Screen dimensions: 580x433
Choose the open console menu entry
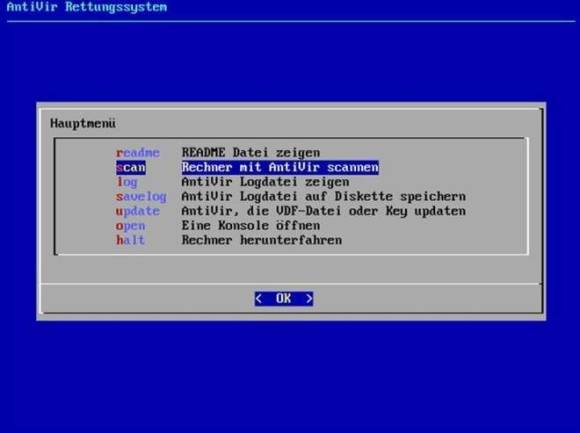pyautogui.click(x=130, y=226)
